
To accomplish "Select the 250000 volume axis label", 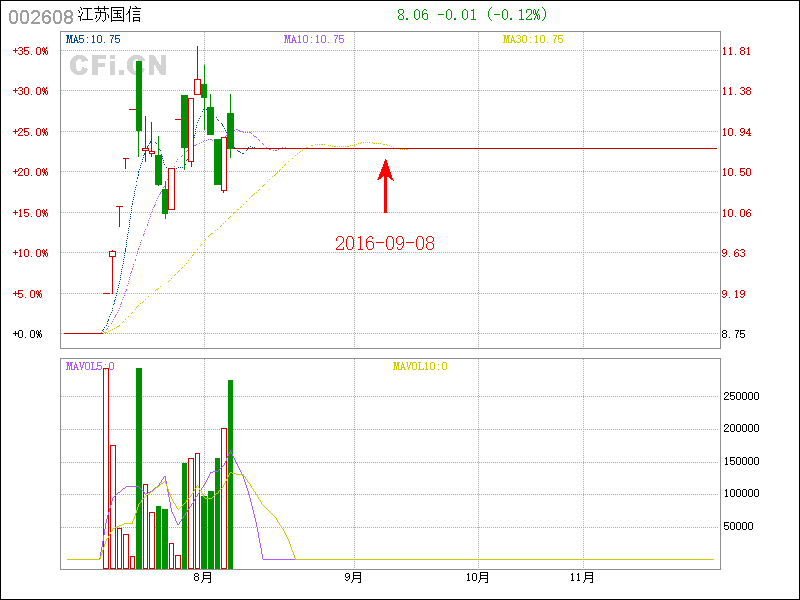I will 741,396.
